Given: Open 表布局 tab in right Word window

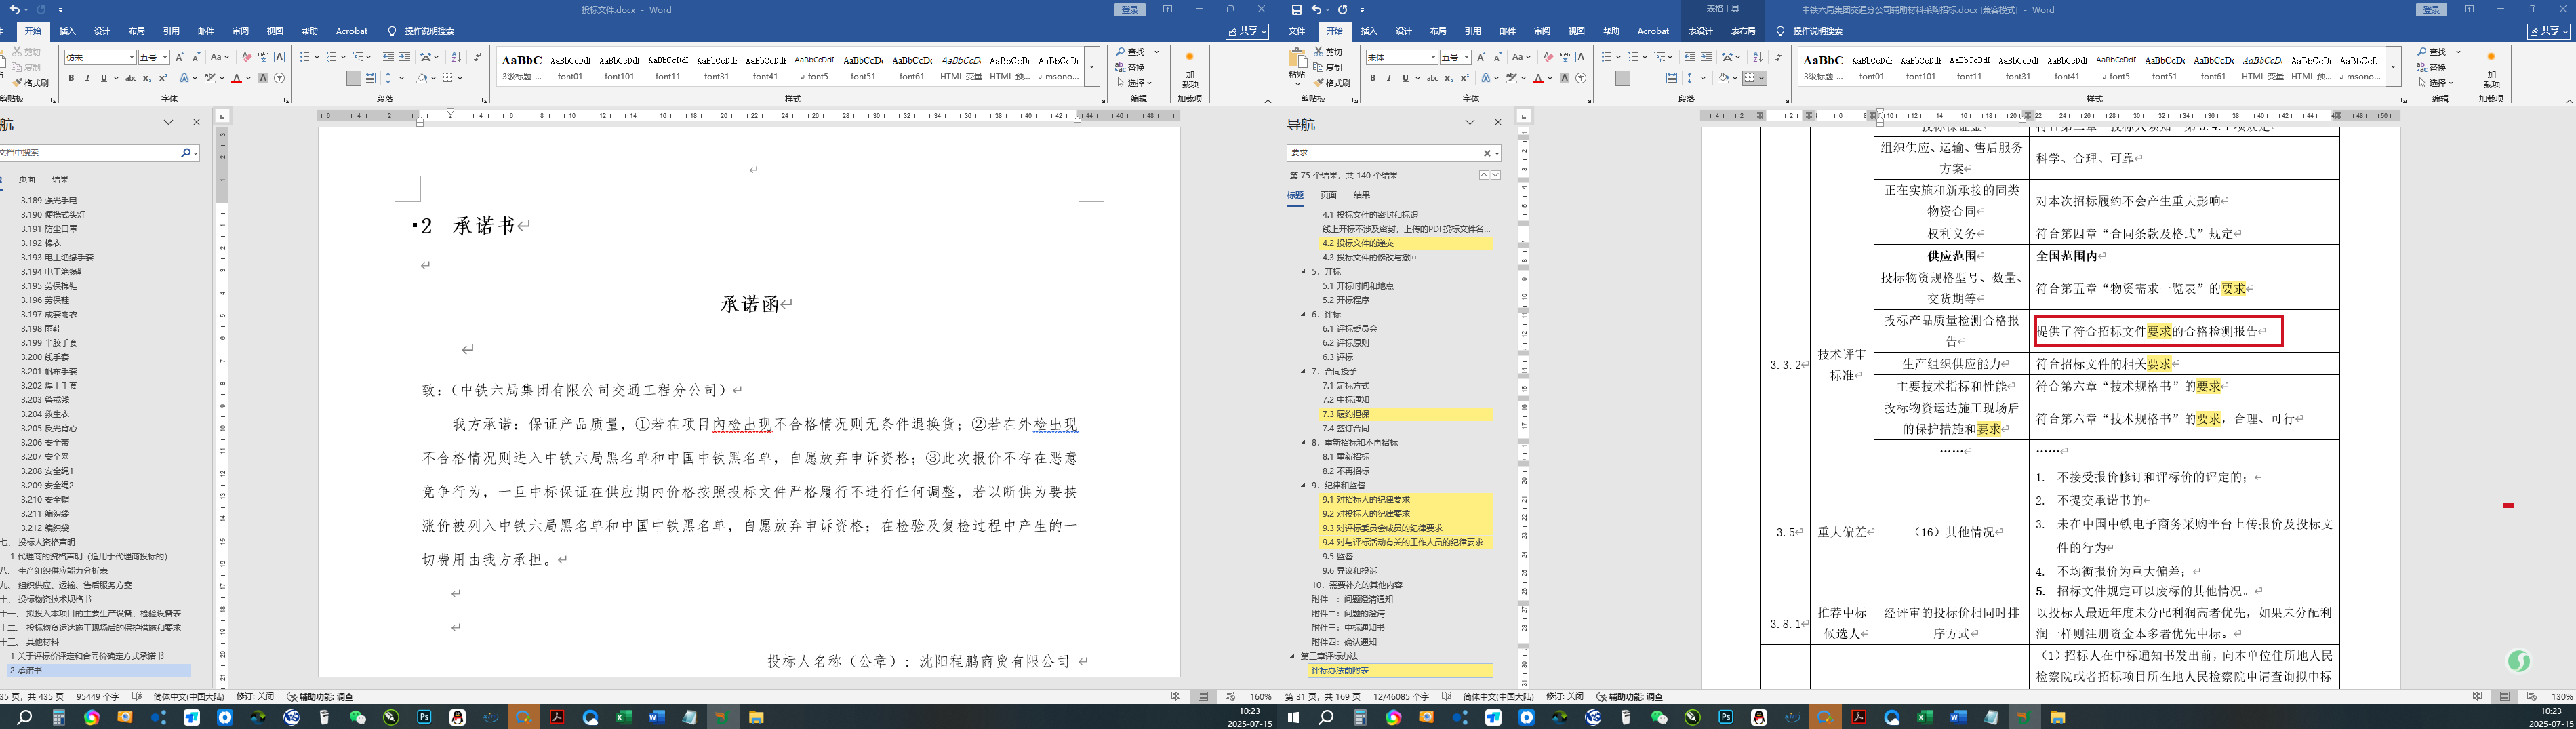Looking at the screenshot, I should (x=1743, y=32).
